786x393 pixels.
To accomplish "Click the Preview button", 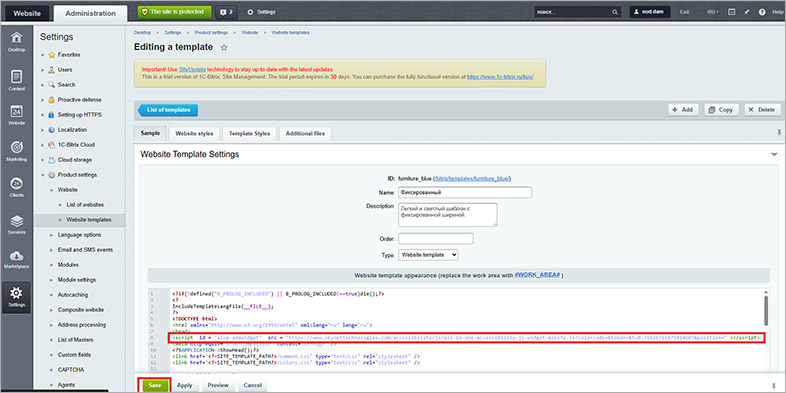I will coord(218,385).
